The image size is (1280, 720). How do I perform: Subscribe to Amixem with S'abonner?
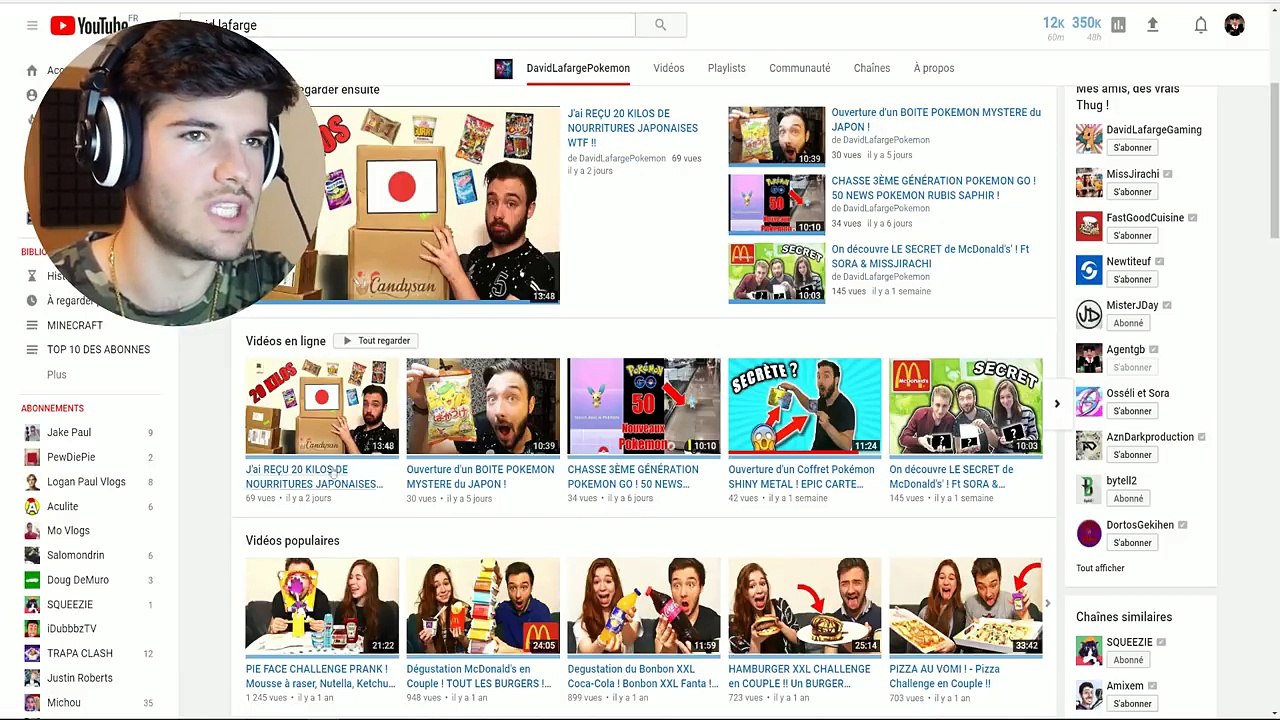(x=1133, y=704)
